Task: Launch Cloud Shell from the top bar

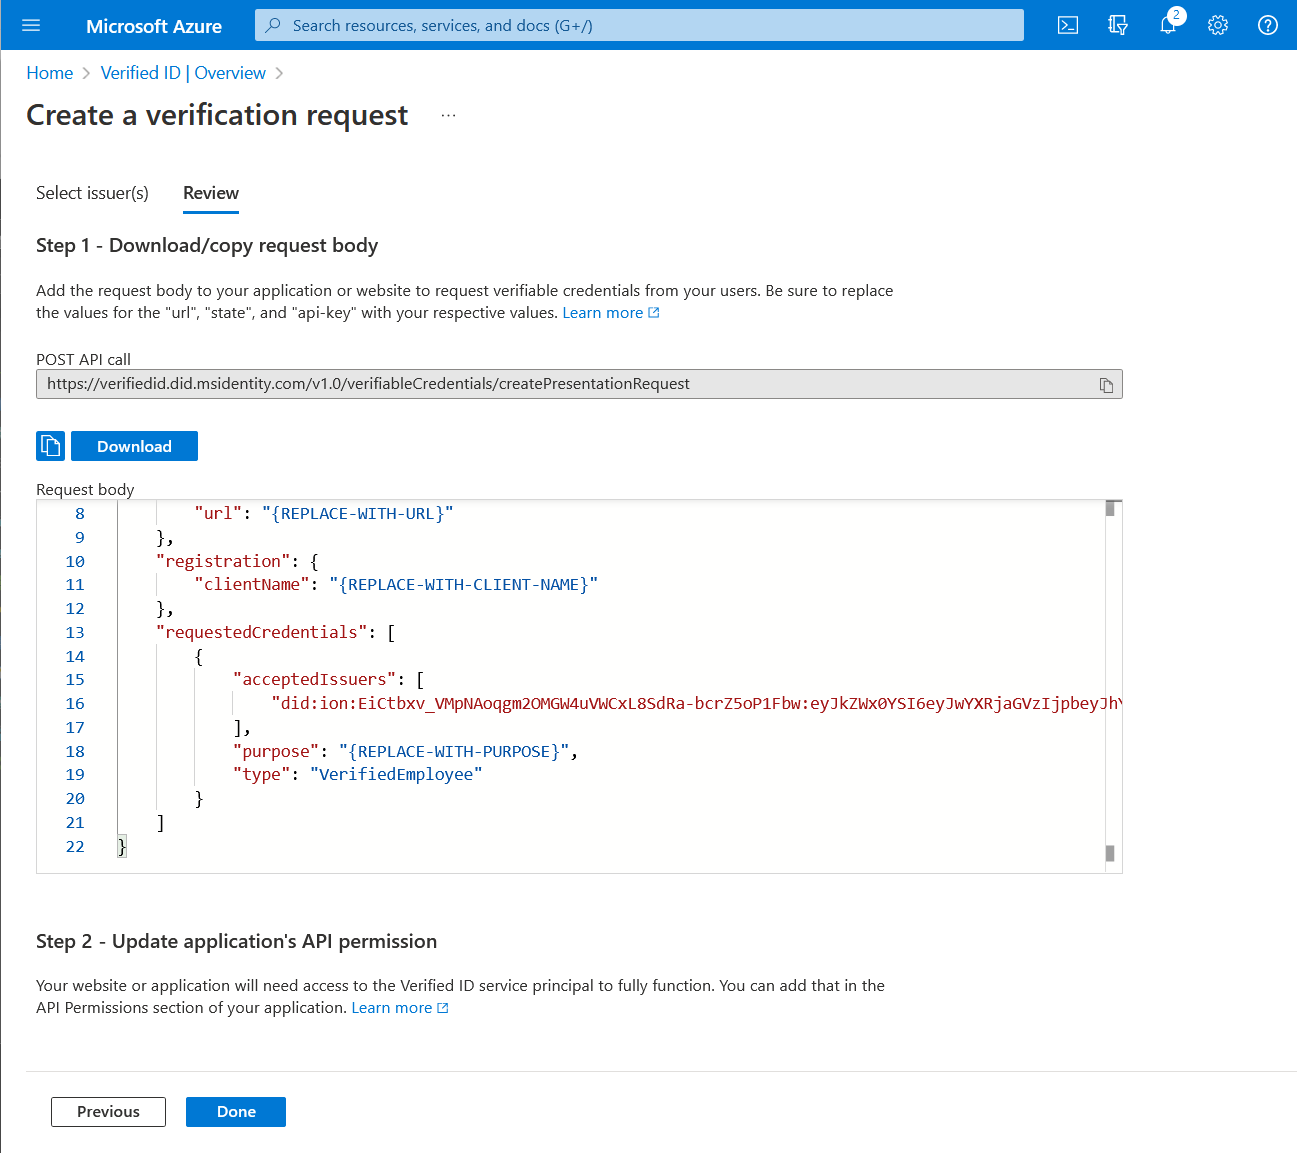Action: (x=1068, y=25)
